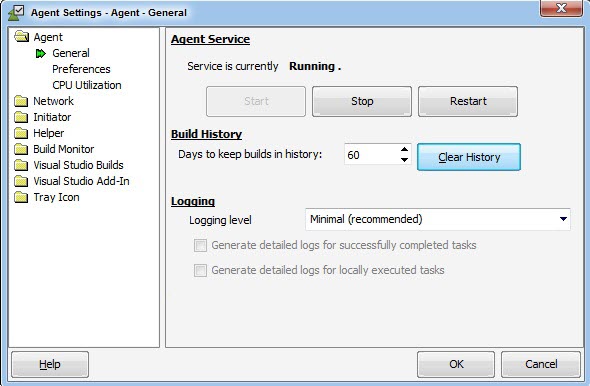Open the Network settings category
Image resolution: width=590 pixels, height=386 pixels.
pyautogui.click(x=53, y=101)
